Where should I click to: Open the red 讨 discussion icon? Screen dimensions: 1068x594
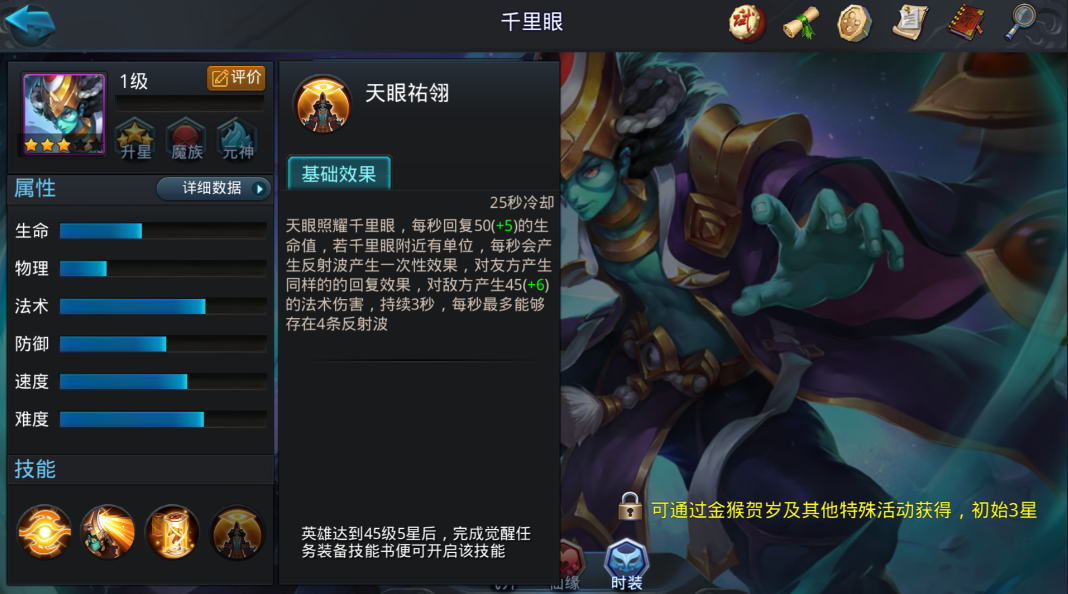point(747,23)
